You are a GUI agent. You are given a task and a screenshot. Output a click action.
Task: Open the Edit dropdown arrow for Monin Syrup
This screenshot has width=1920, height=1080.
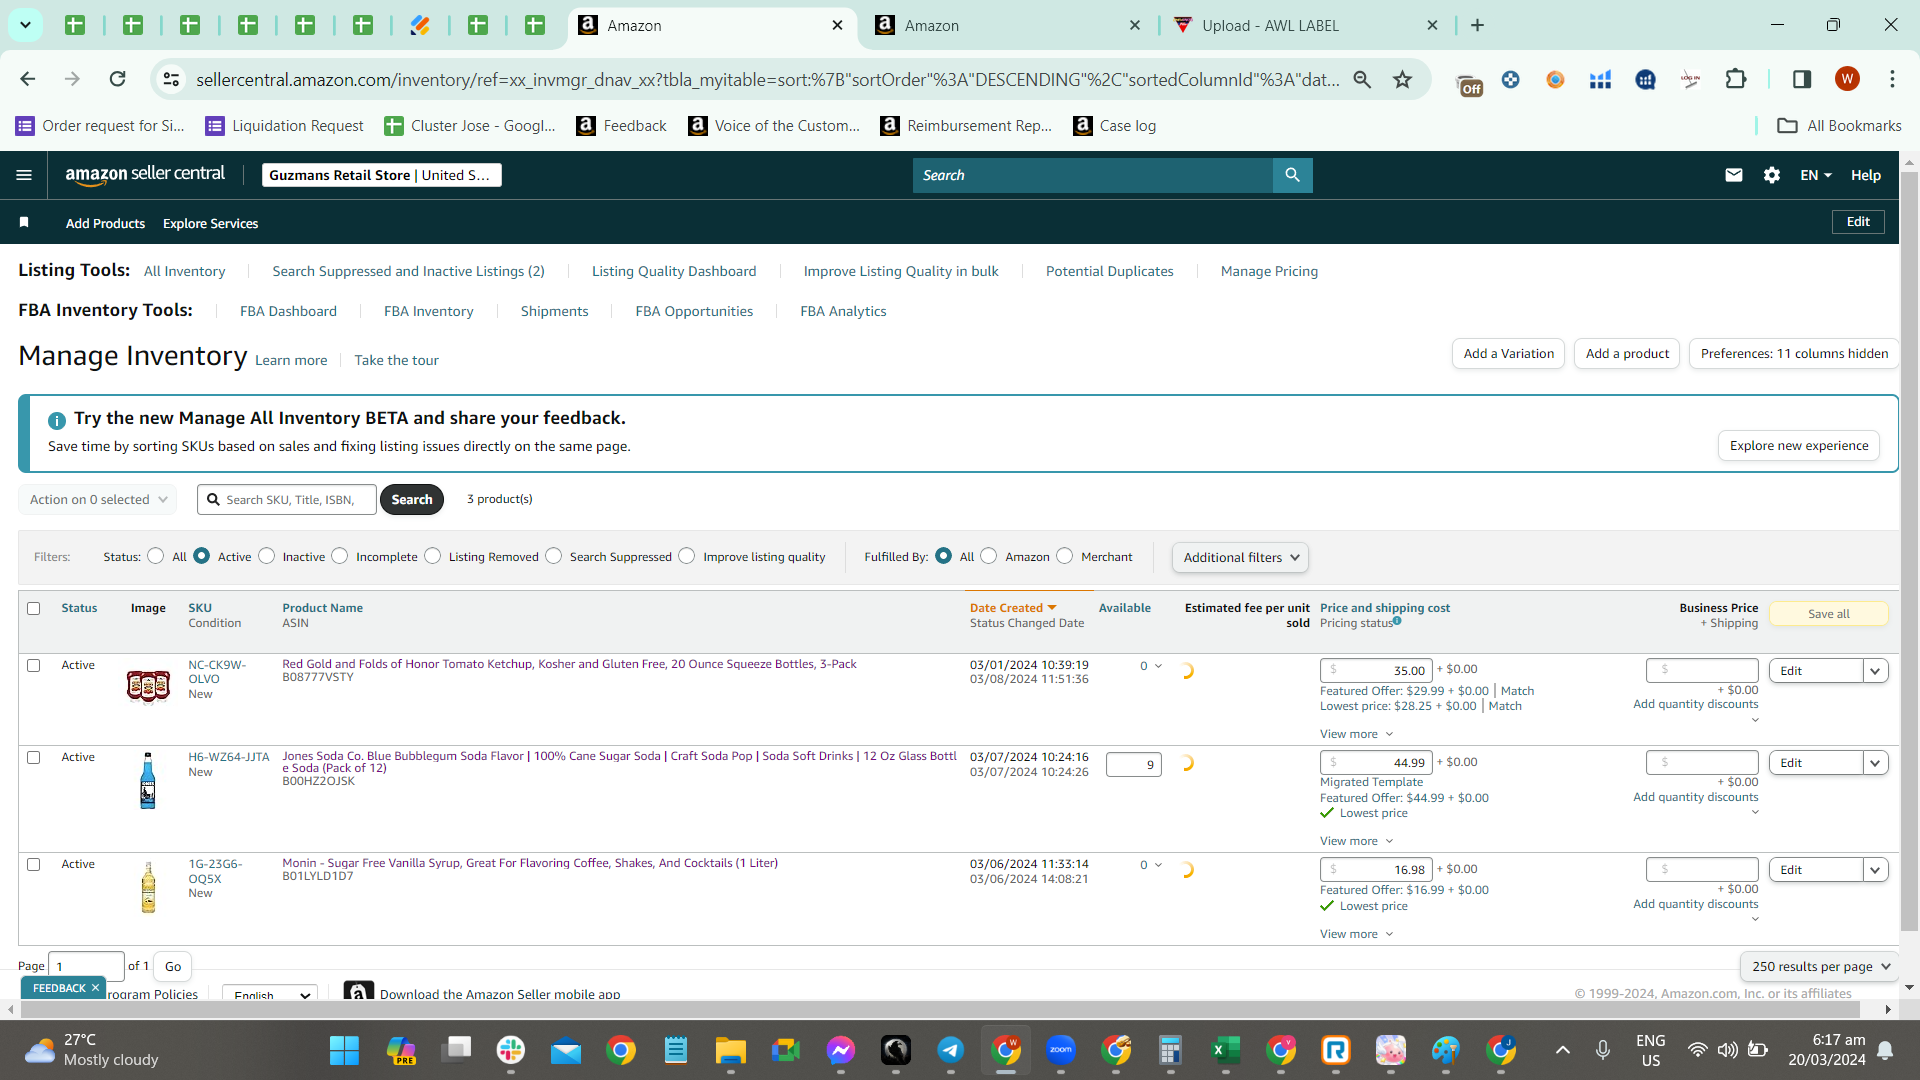1875,870
